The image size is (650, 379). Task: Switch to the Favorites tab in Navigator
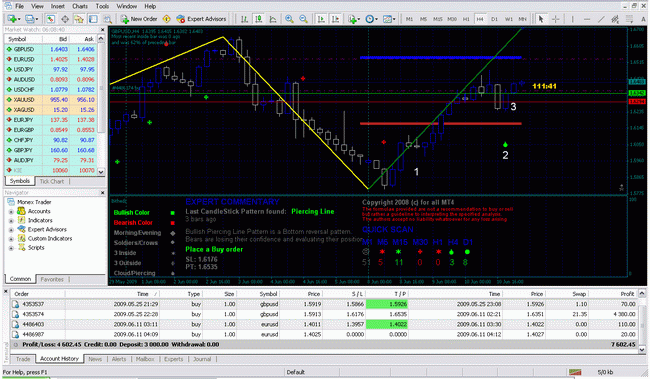point(52,279)
